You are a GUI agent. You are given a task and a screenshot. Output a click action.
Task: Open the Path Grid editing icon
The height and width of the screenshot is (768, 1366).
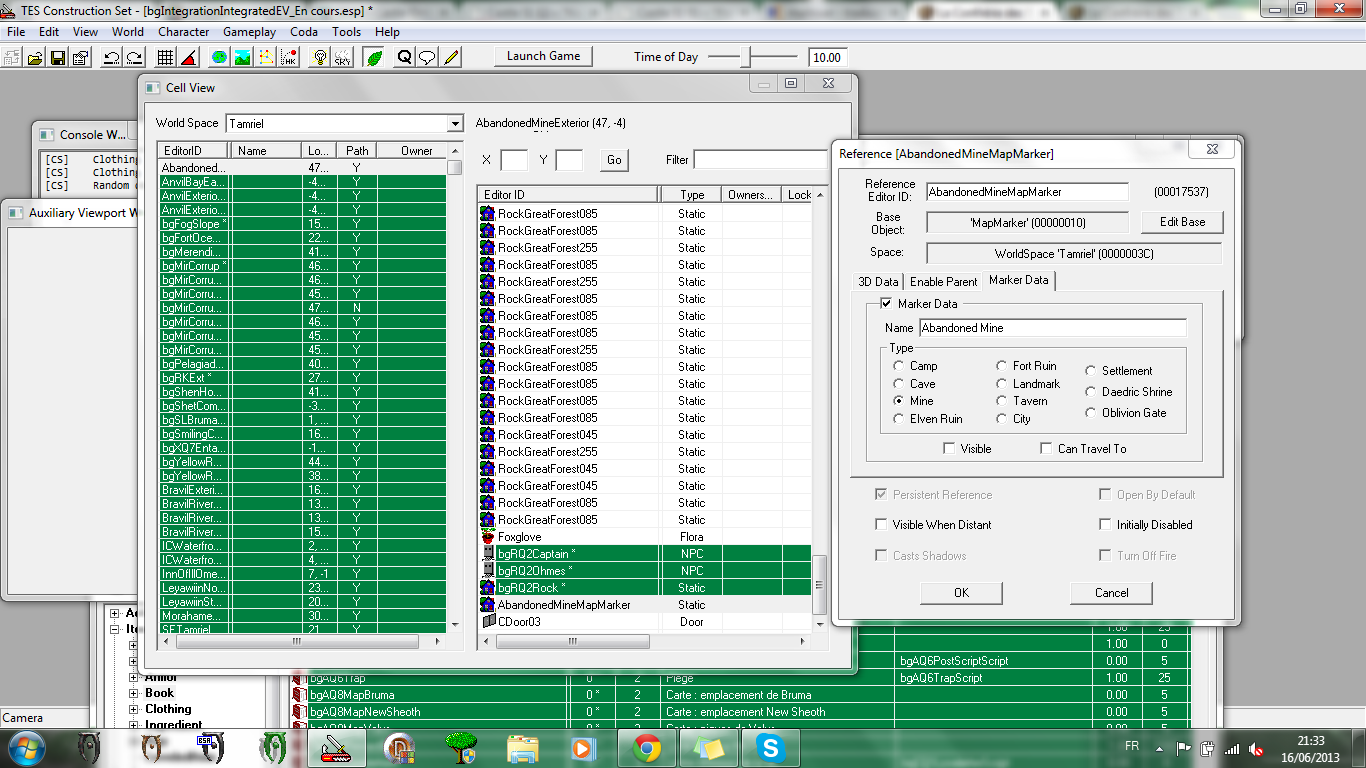point(265,57)
